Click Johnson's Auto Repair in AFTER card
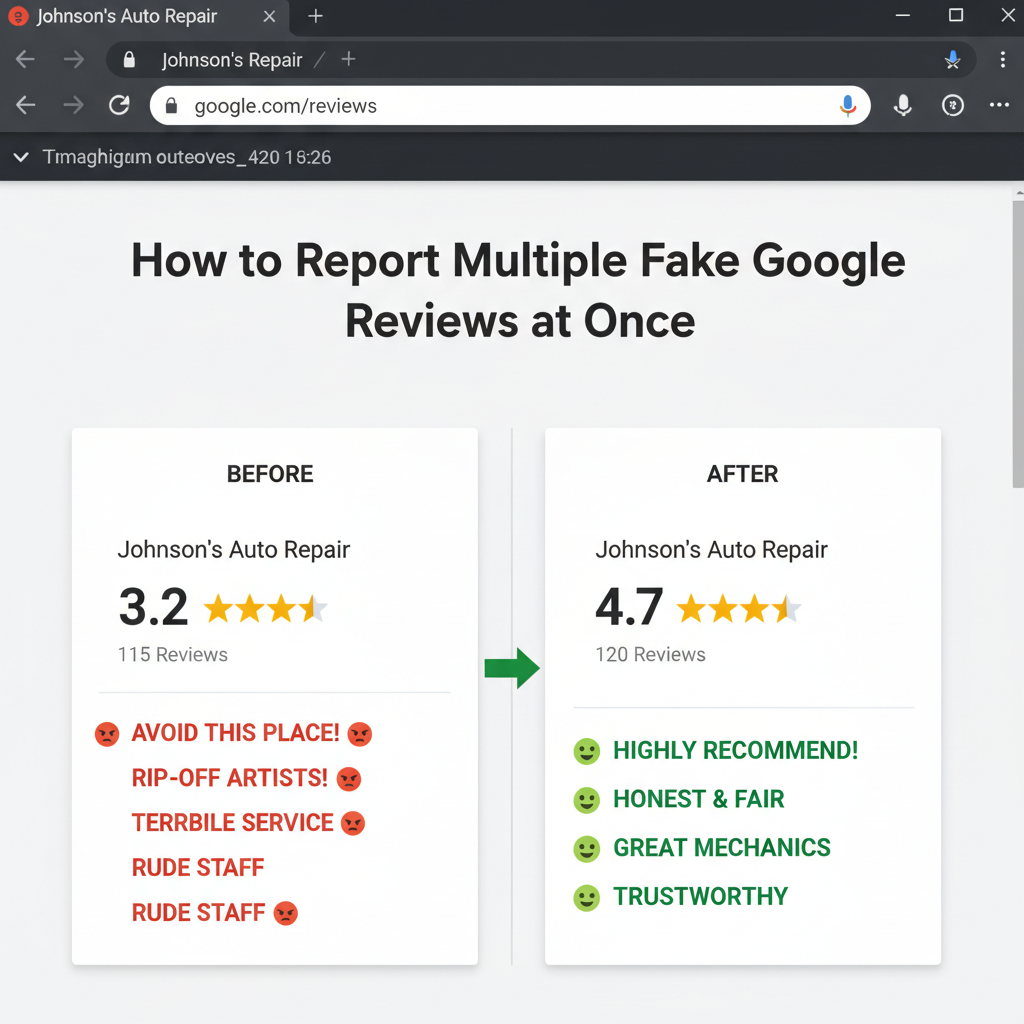Screen dimensions: 1024x1024 [x=711, y=550]
